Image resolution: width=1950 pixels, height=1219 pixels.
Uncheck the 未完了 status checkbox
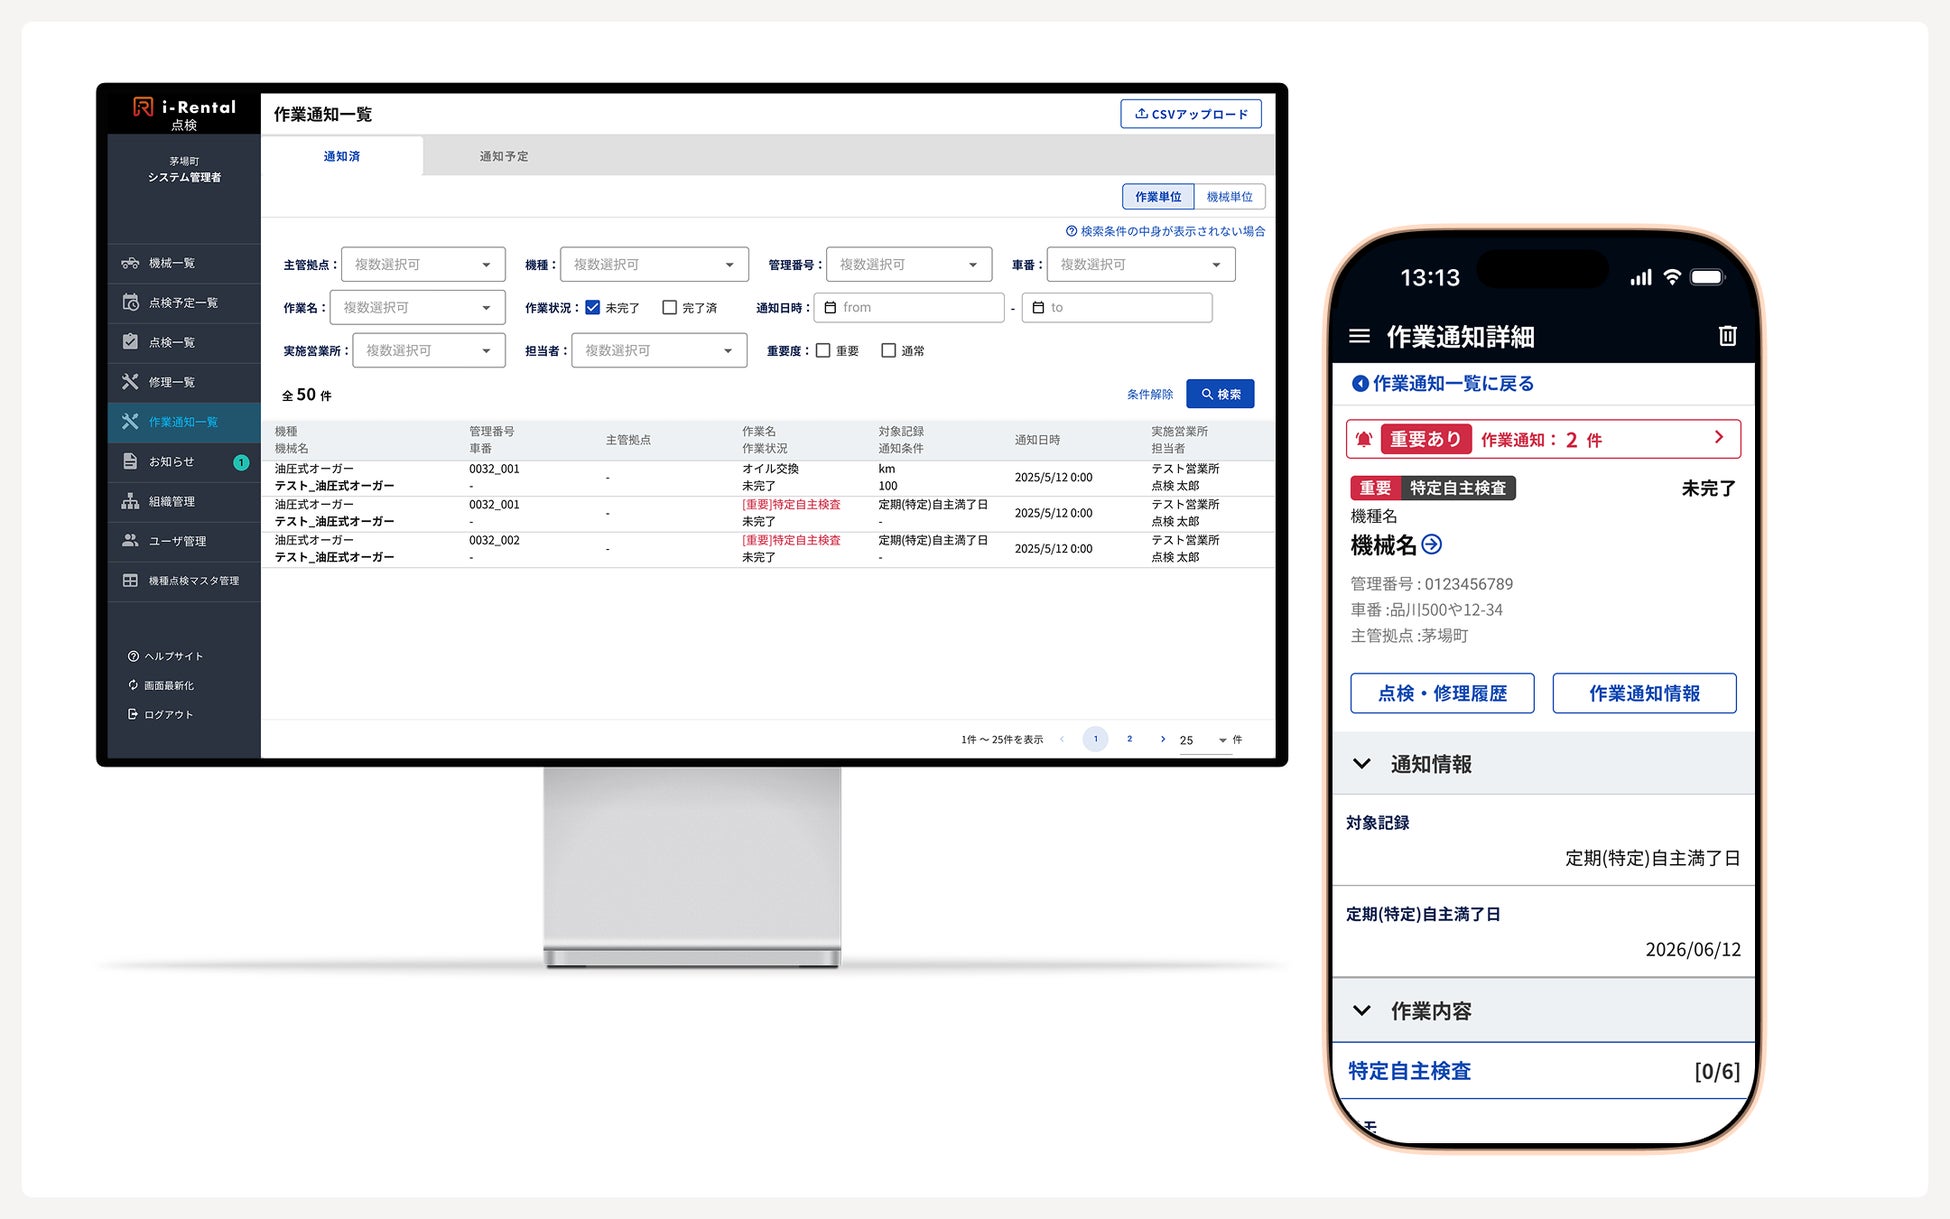coord(593,308)
